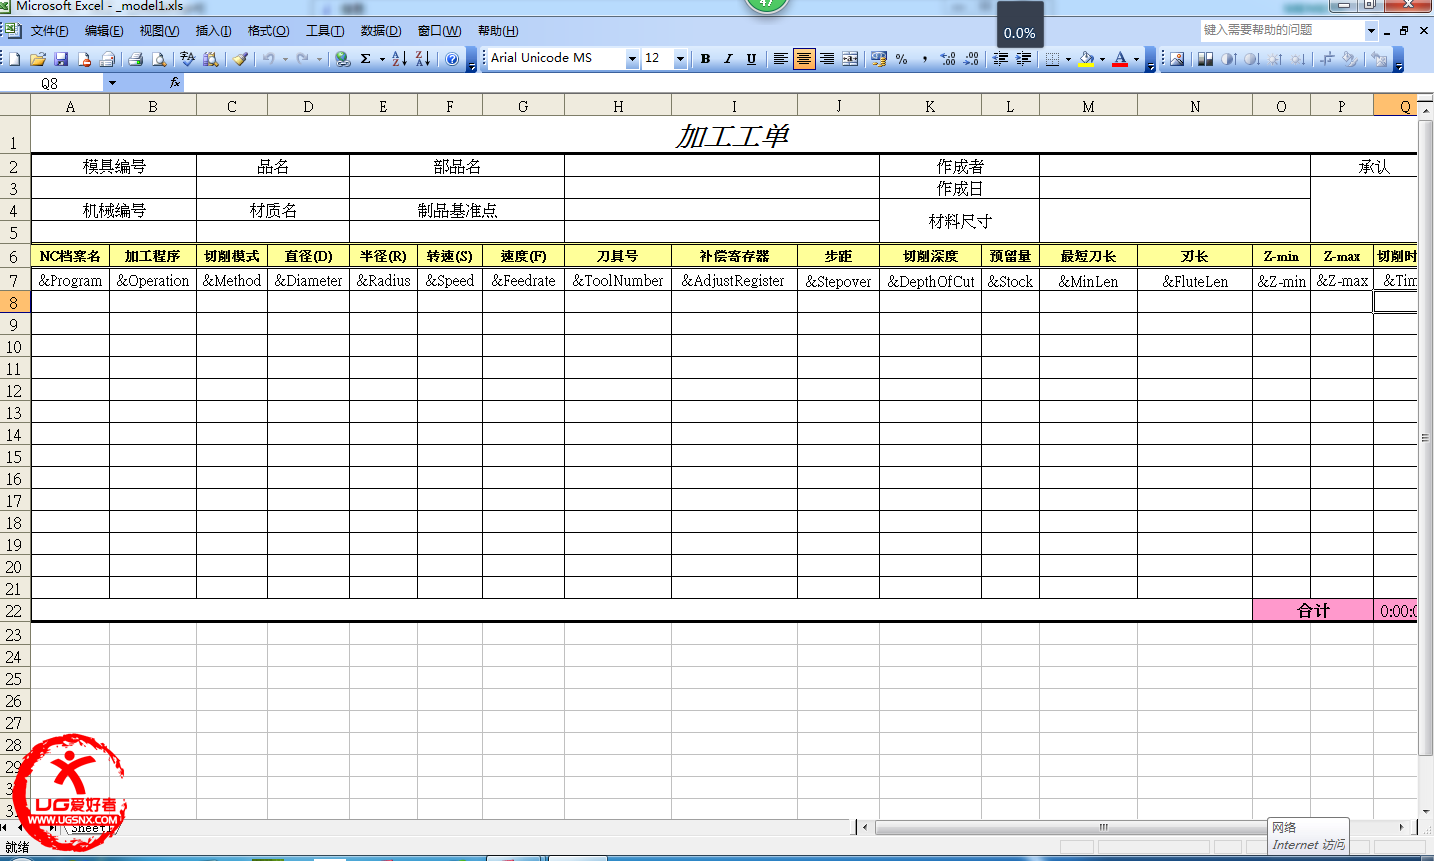The width and height of the screenshot is (1434, 861).
Task: Select the pink 合计 cell
Action: point(1312,611)
